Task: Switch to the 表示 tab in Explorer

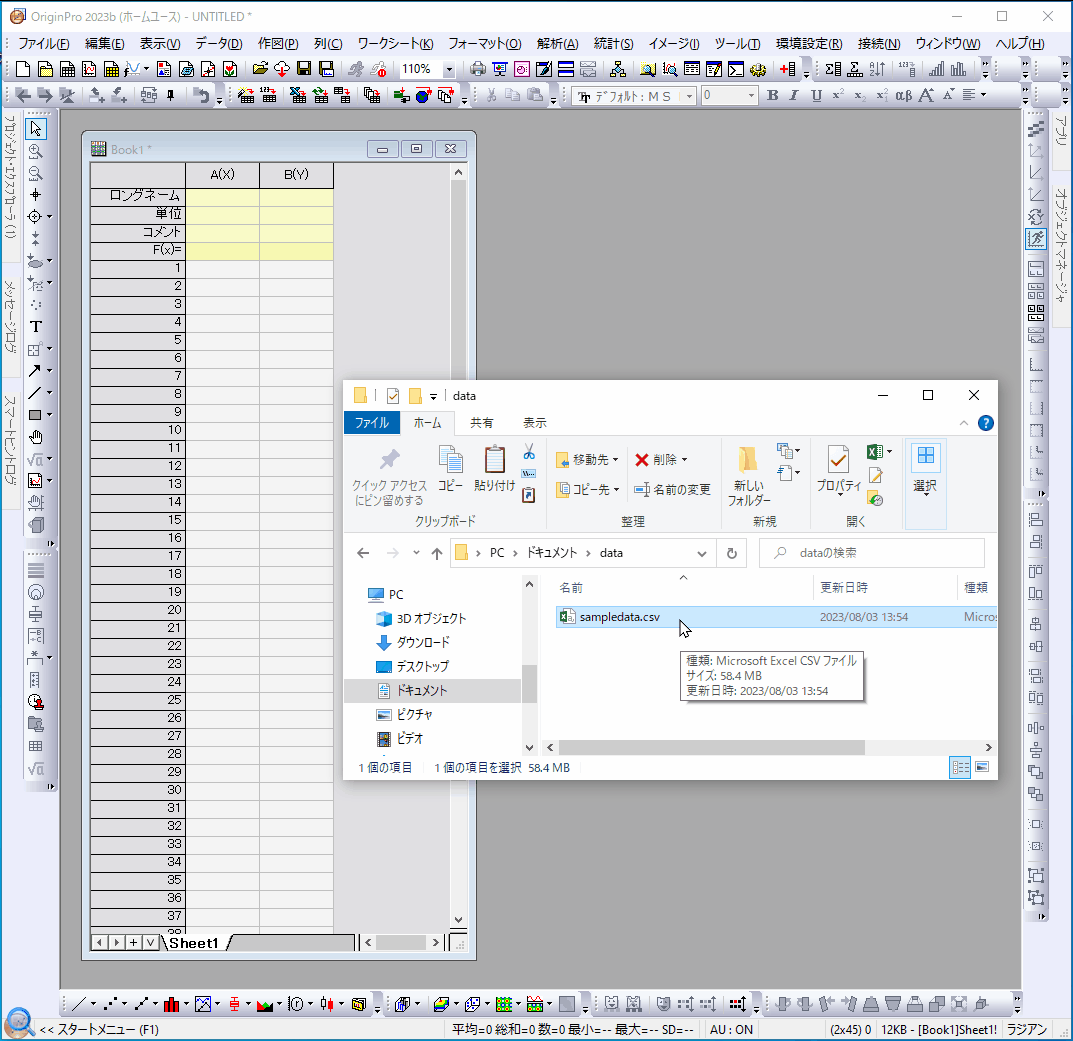Action: [534, 423]
